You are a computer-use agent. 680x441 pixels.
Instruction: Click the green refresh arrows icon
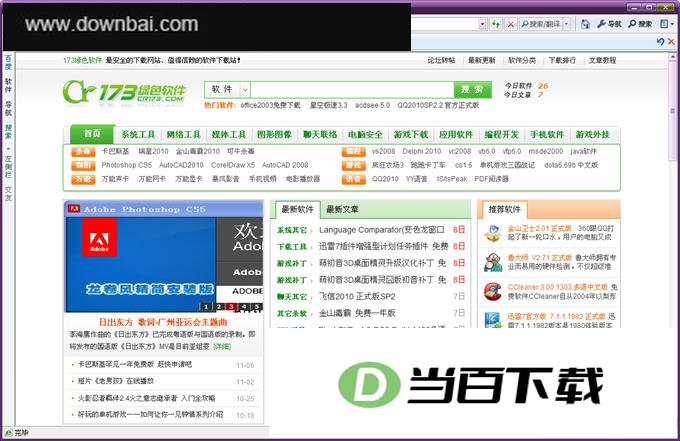click(496, 24)
